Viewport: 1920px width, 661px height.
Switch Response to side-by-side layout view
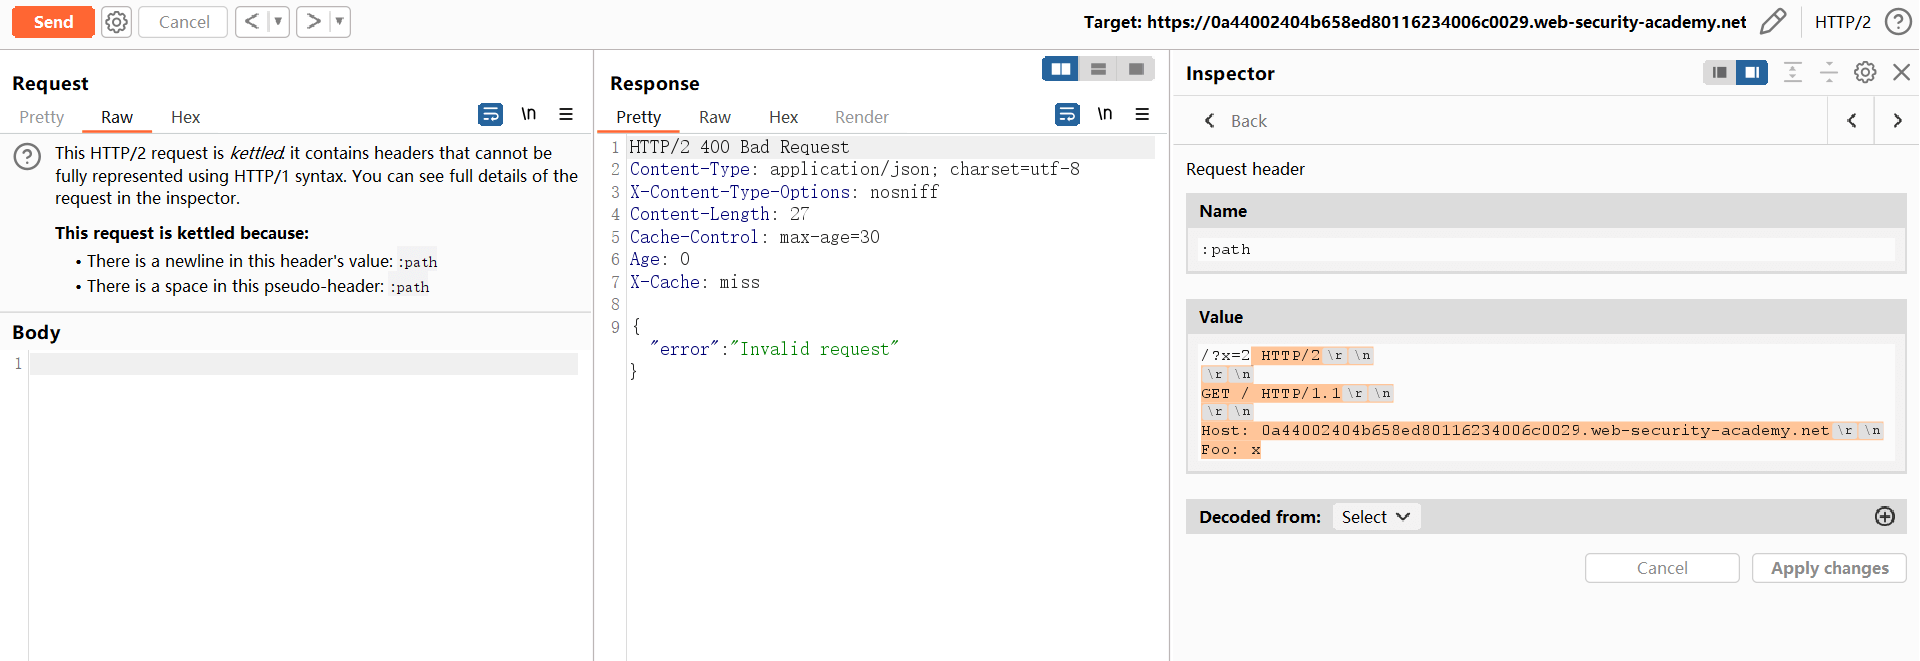[x=1060, y=69]
